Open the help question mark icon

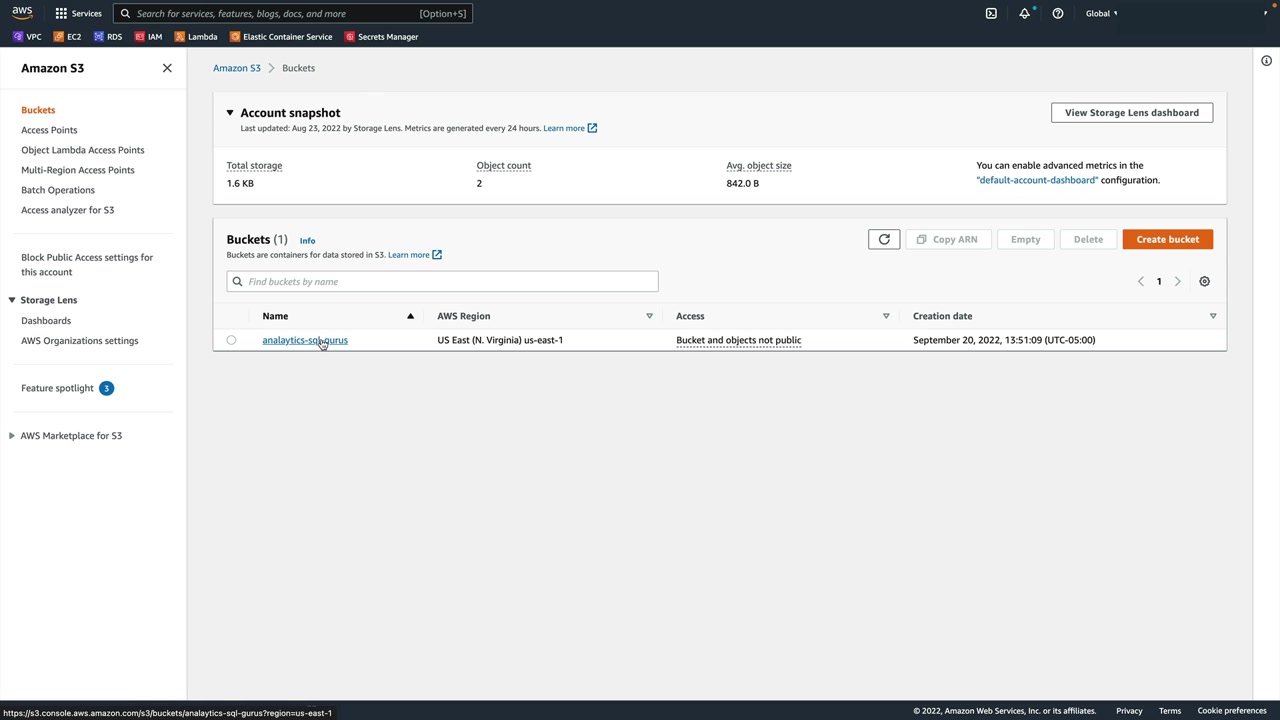[x=1057, y=13]
